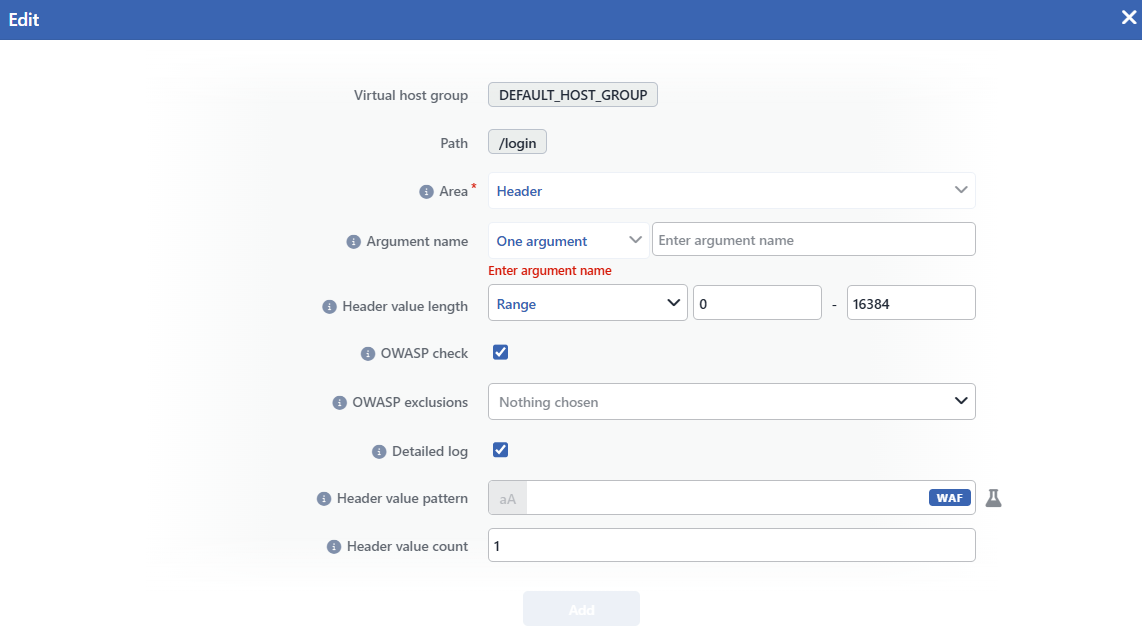Click the info icon beside Header value pattern
Image resolution: width=1142 pixels, height=636 pixels.
click(324, 499)
